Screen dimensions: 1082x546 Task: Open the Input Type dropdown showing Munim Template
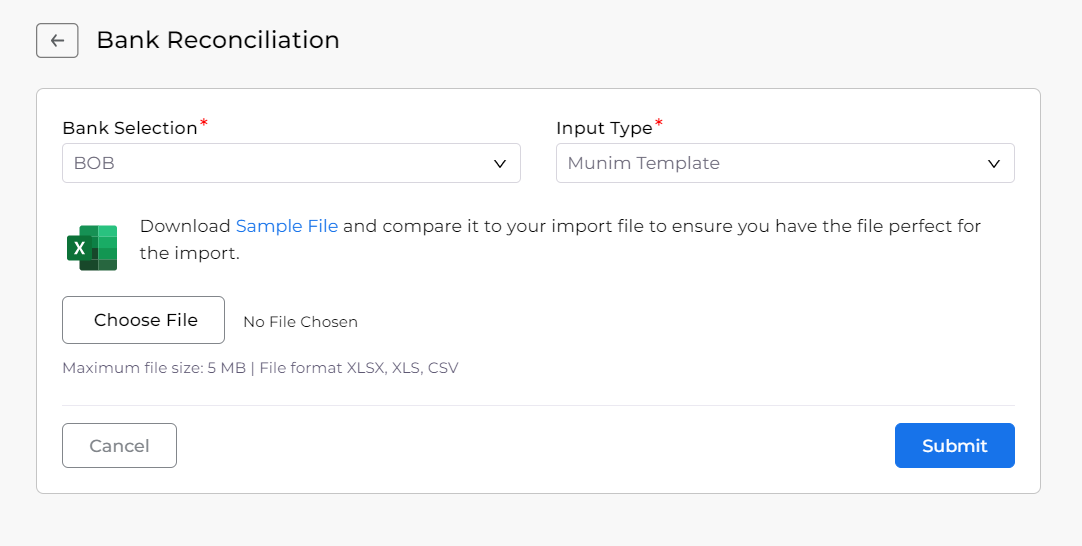point(785,163)
